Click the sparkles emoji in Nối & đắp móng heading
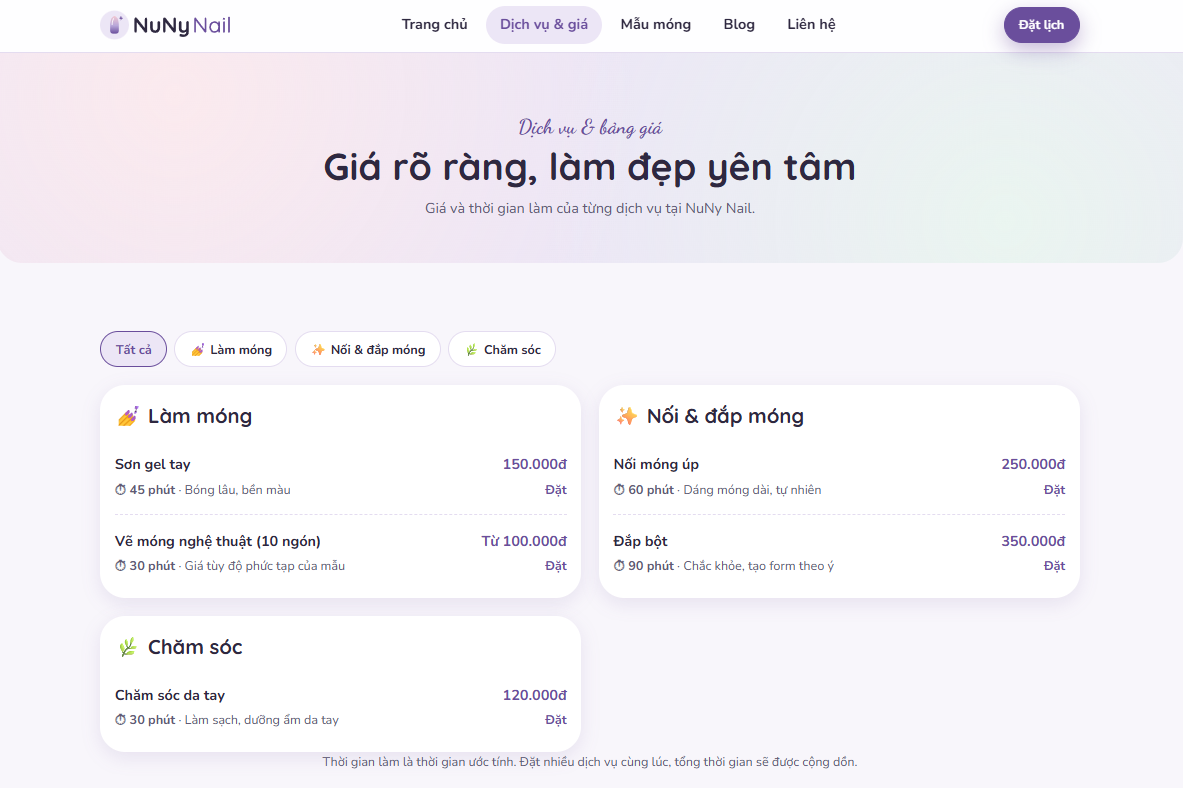This screenshot has height=788, width=1183. click(626, 416)
